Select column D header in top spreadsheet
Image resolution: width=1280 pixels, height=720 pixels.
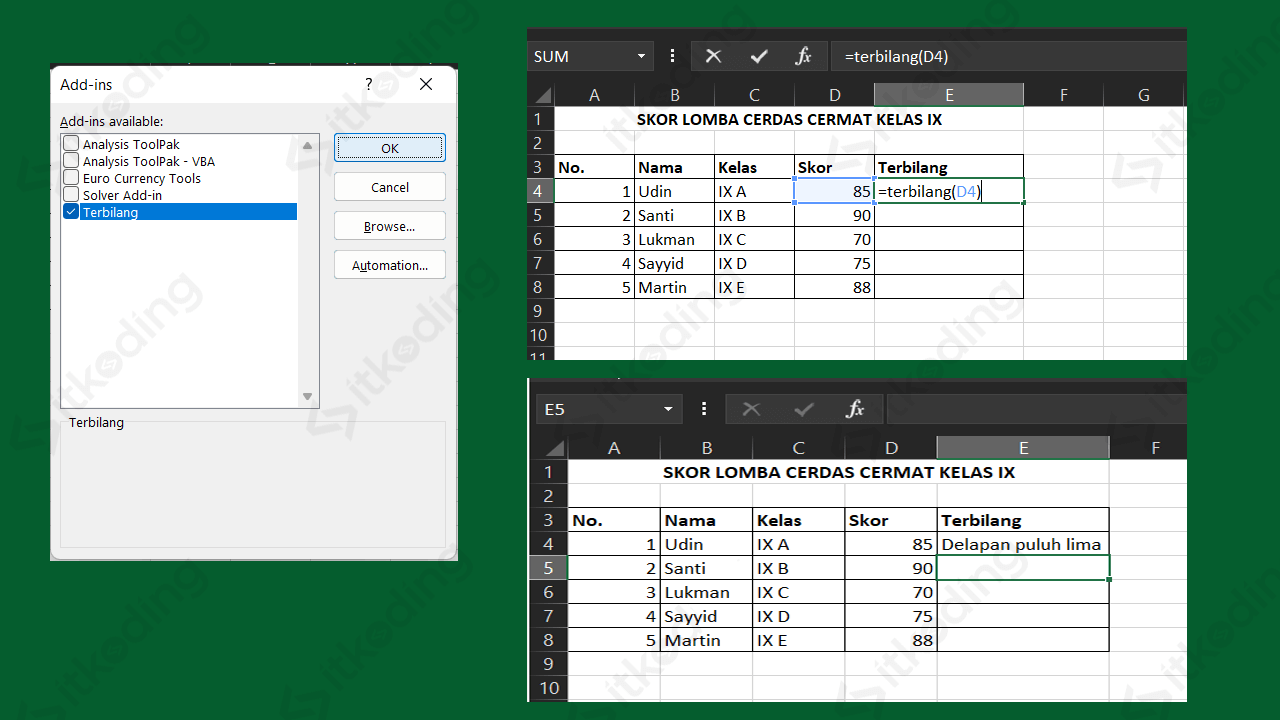coord(835,96)
